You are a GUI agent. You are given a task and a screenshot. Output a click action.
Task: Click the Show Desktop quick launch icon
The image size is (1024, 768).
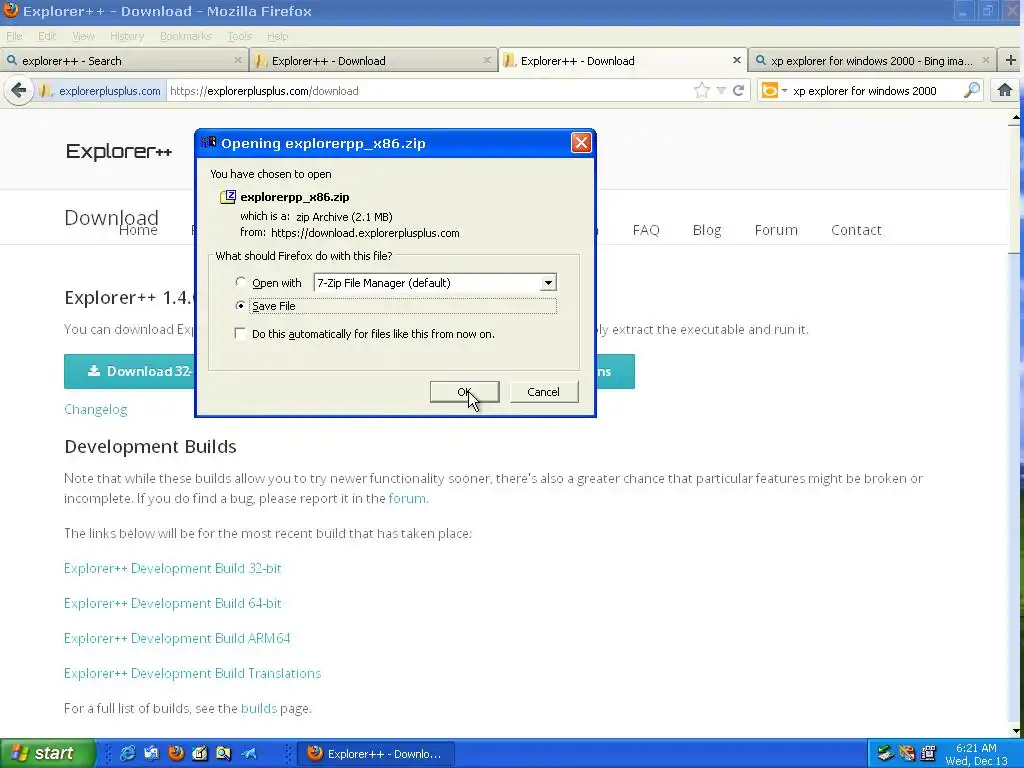pos(152,753)
